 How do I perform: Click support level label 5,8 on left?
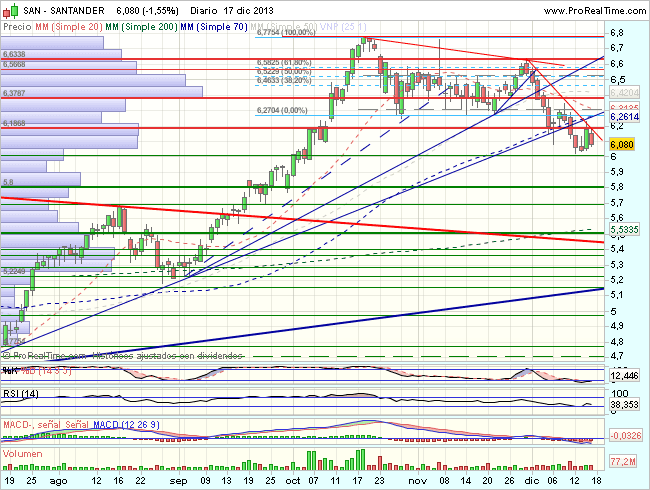coord(8,182)
